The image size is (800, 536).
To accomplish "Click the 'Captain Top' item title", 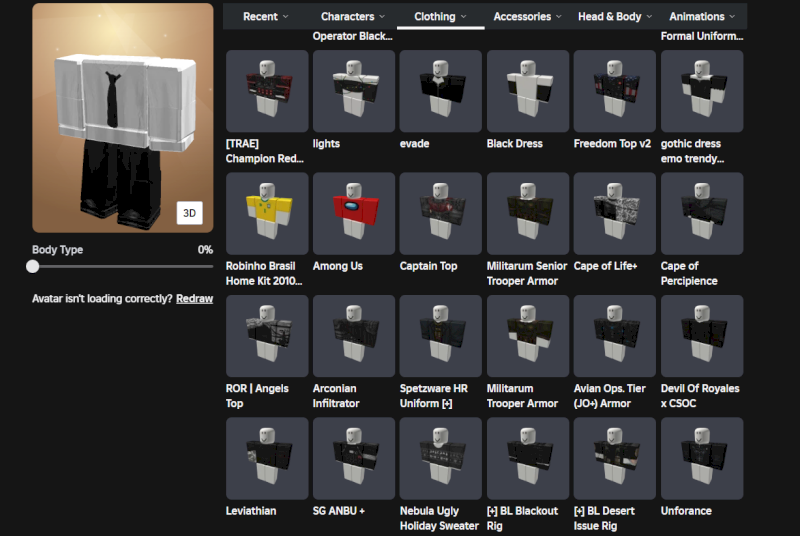I will point(428,266).
